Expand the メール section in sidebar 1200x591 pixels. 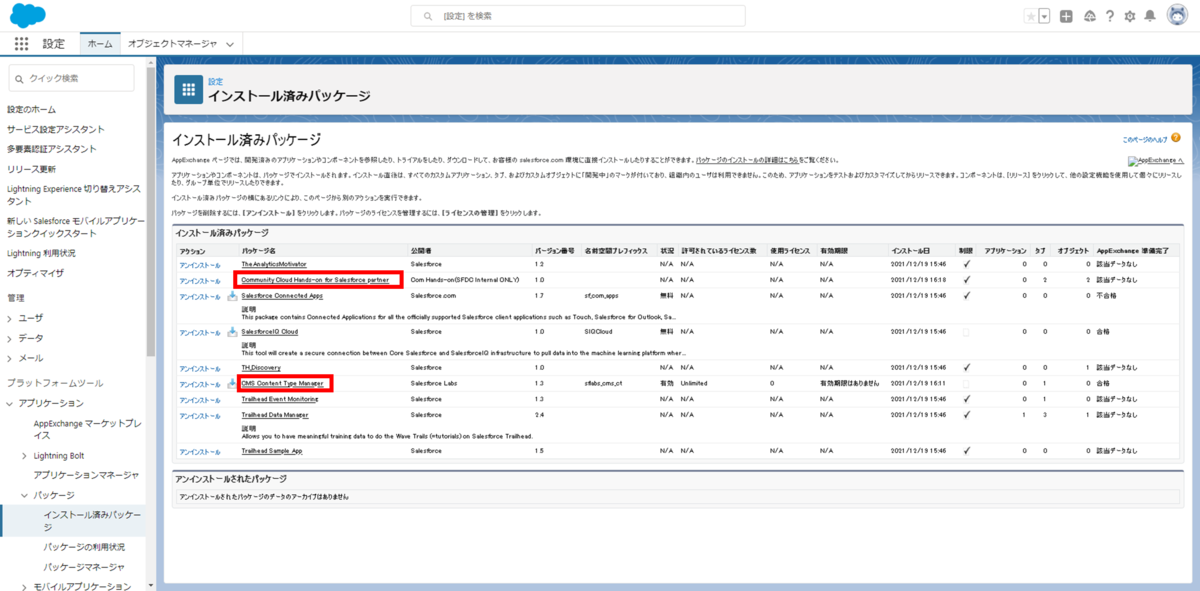[x=10, y=358]
